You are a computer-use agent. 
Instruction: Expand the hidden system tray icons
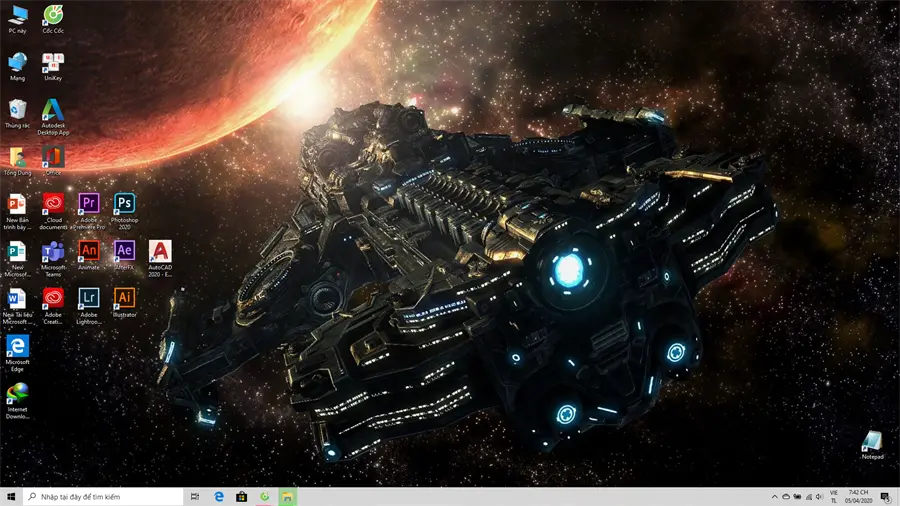pyautogui.click(x=774, y=497)
